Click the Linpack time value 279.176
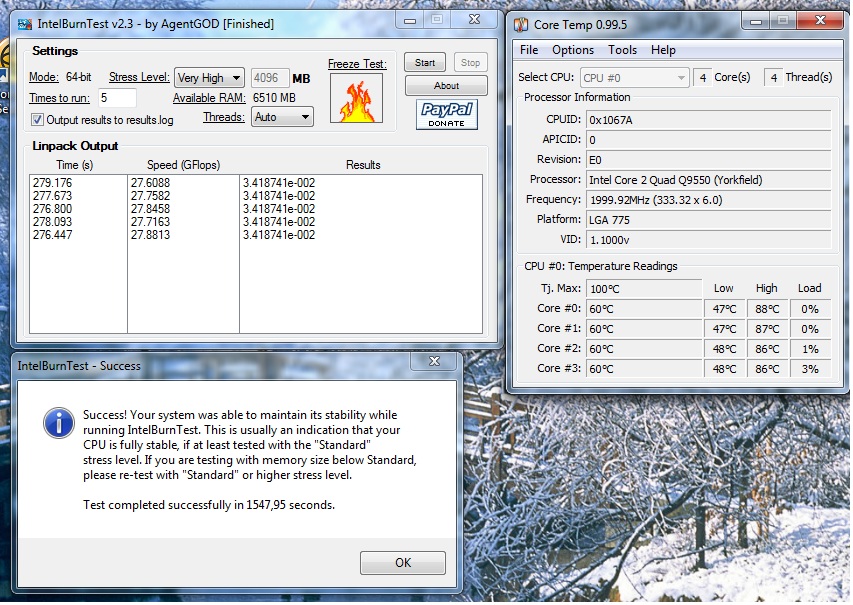 (52, 183)
